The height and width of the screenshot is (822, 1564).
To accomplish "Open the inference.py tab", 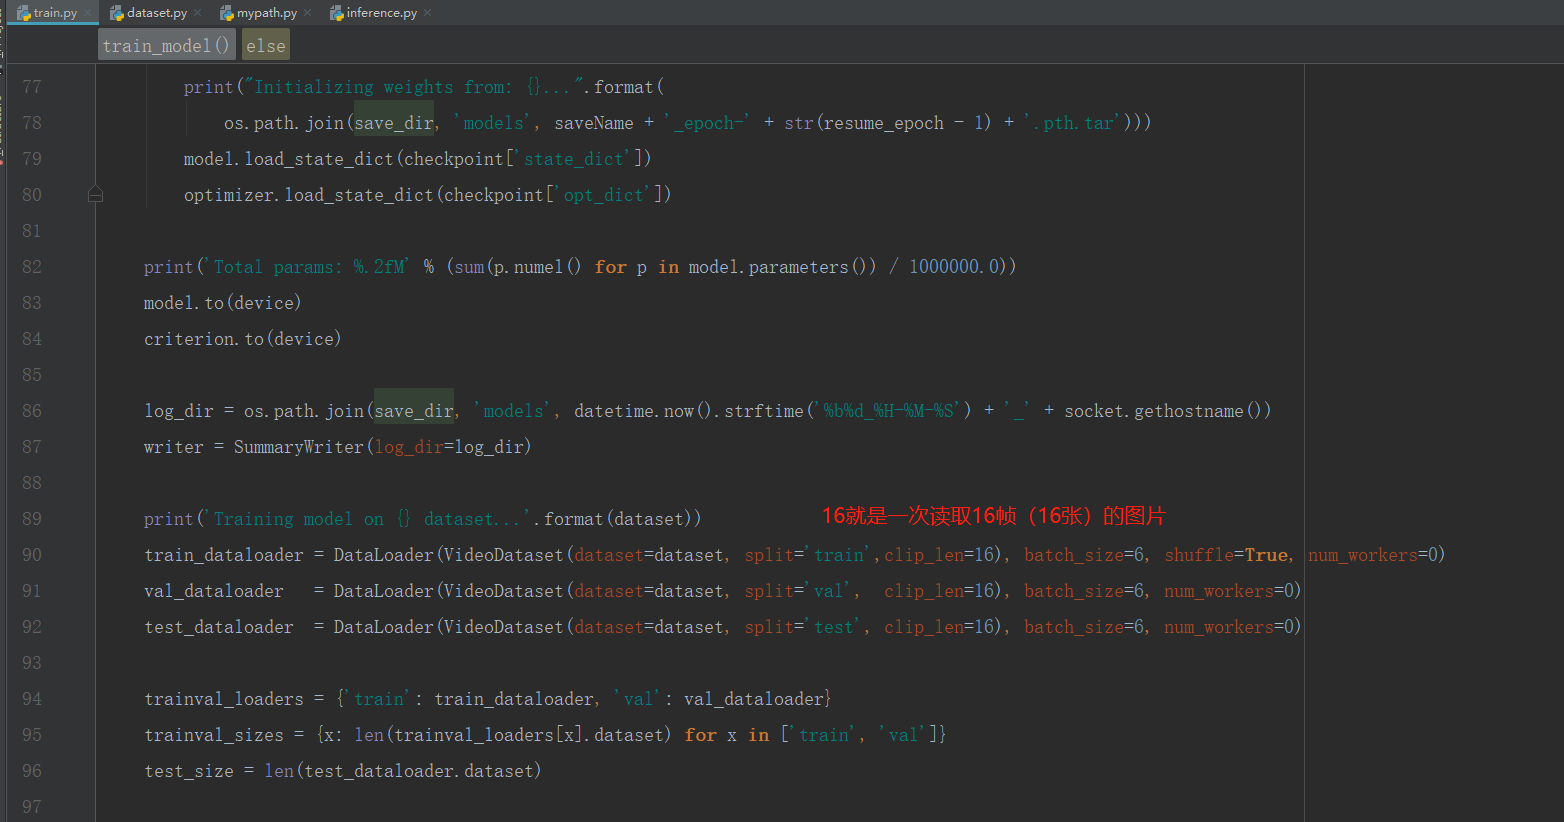I will (x=382, y=13).
